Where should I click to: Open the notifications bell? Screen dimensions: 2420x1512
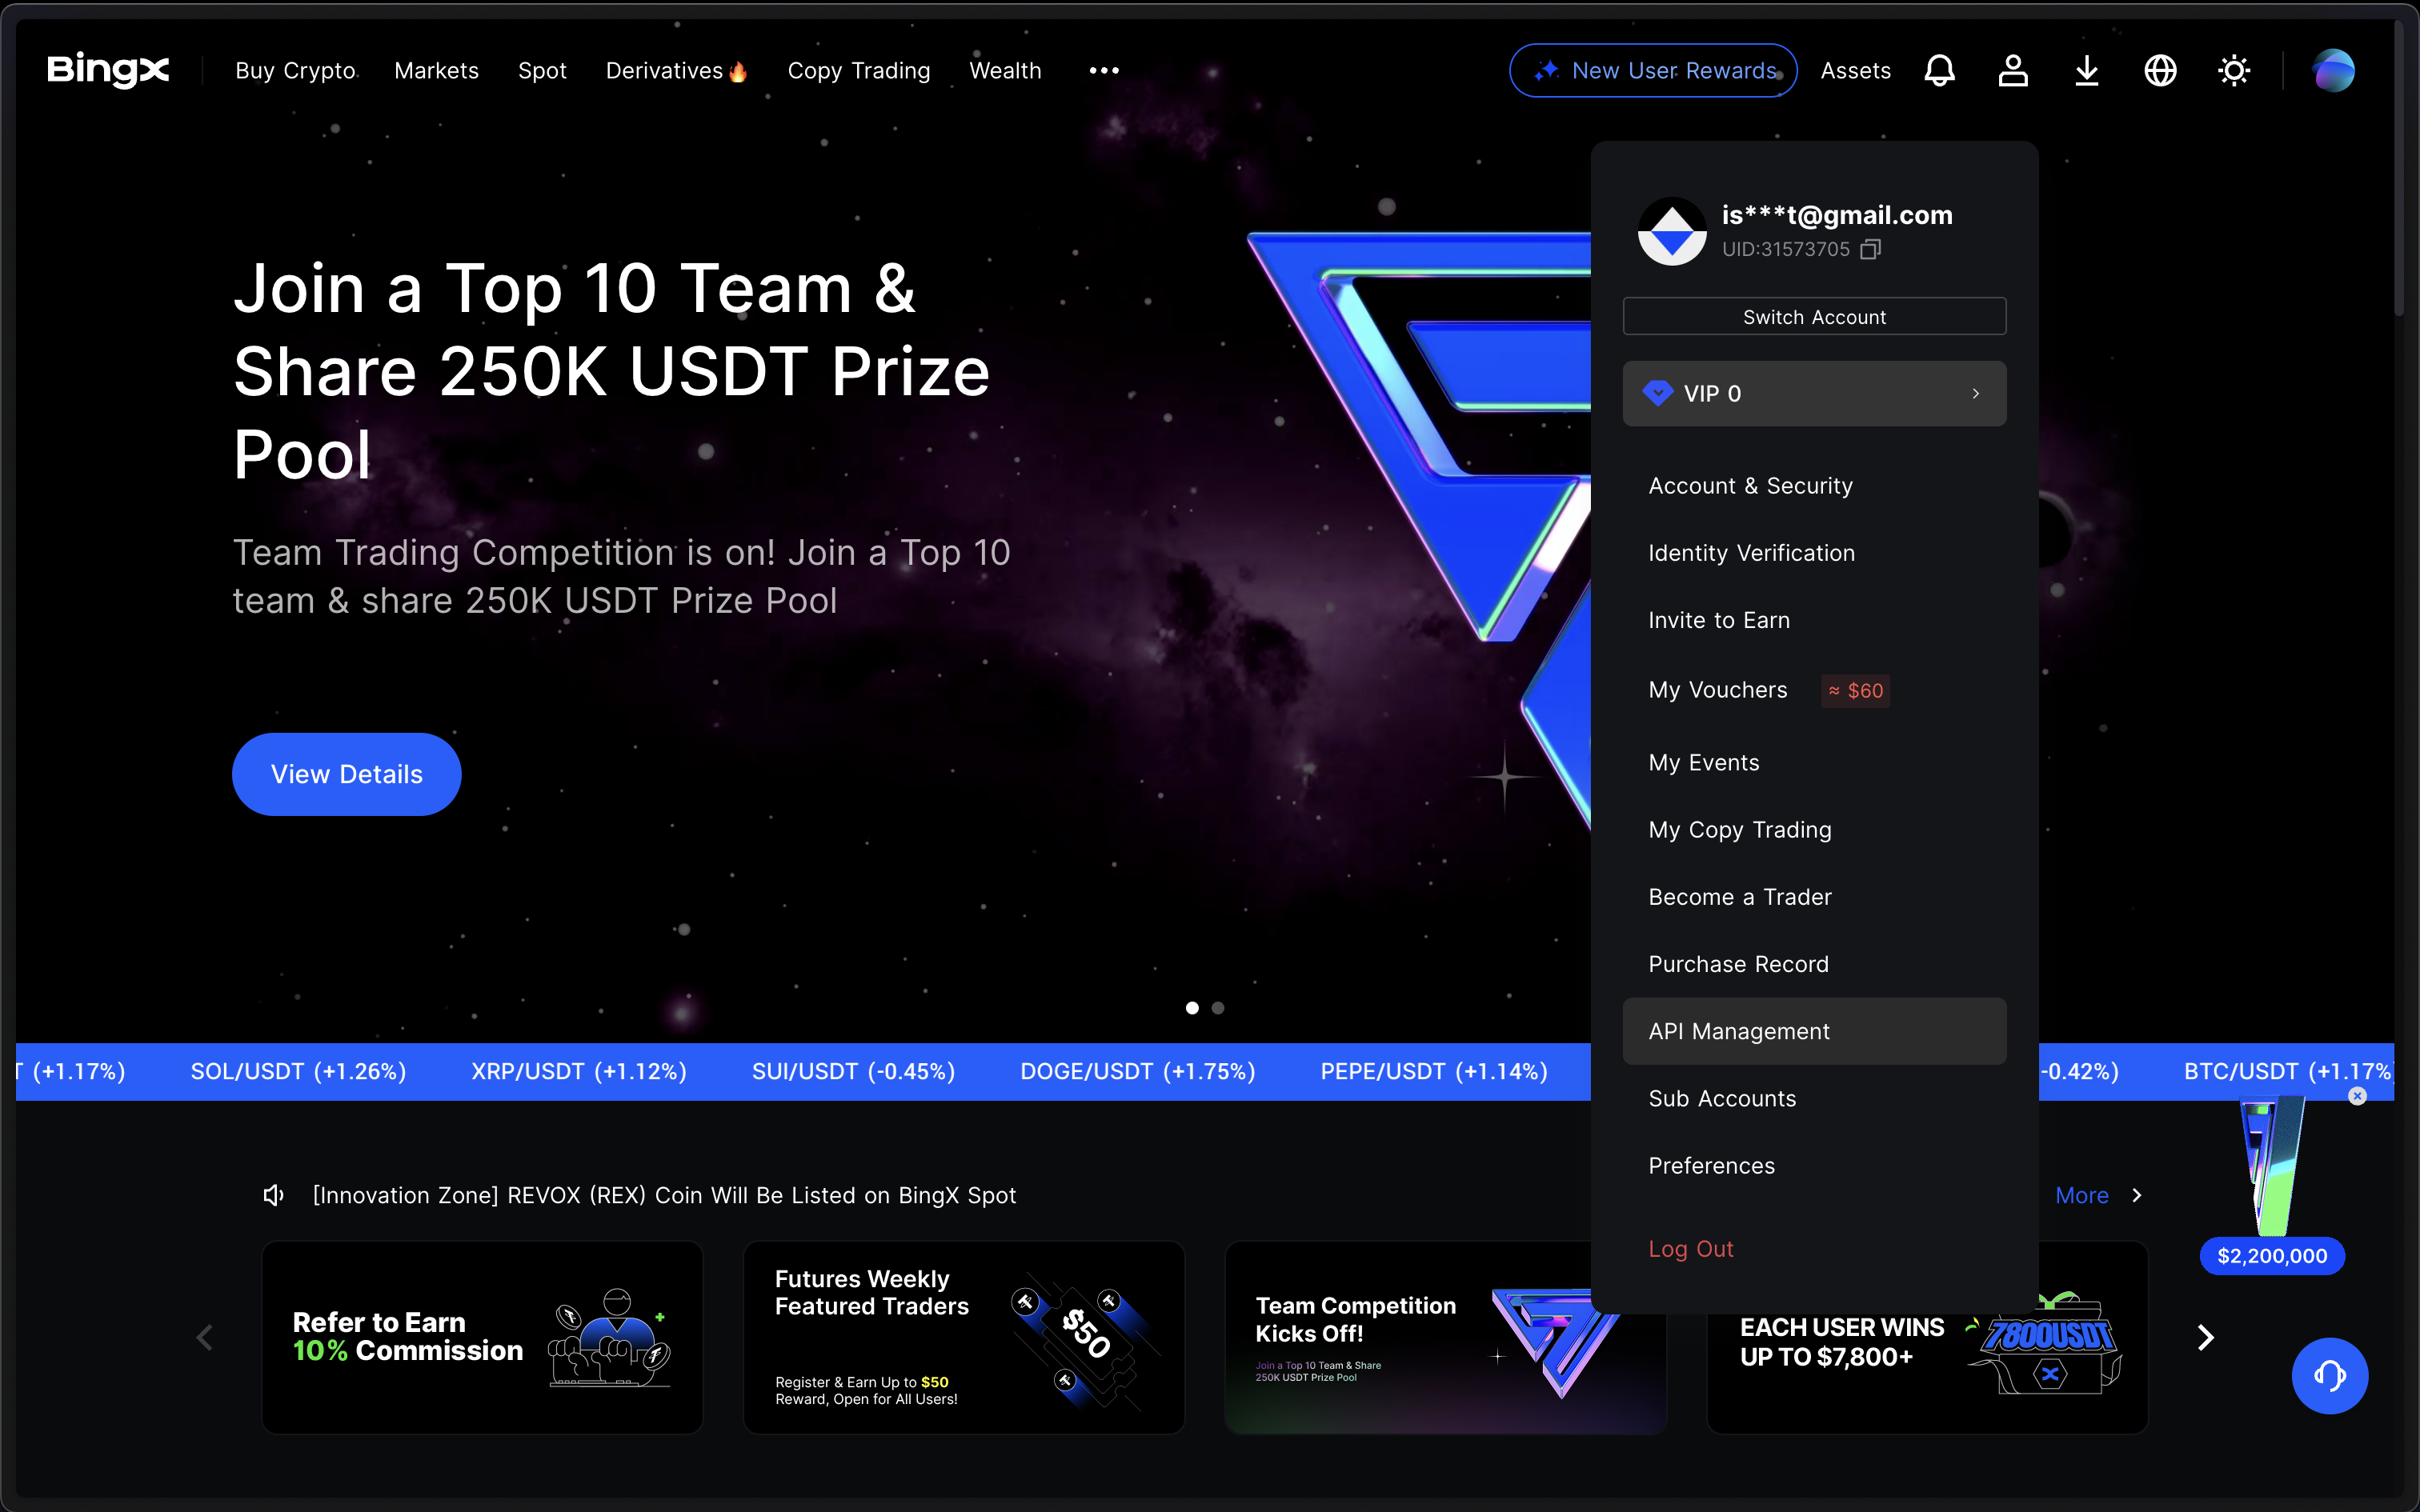[1939, 70]
